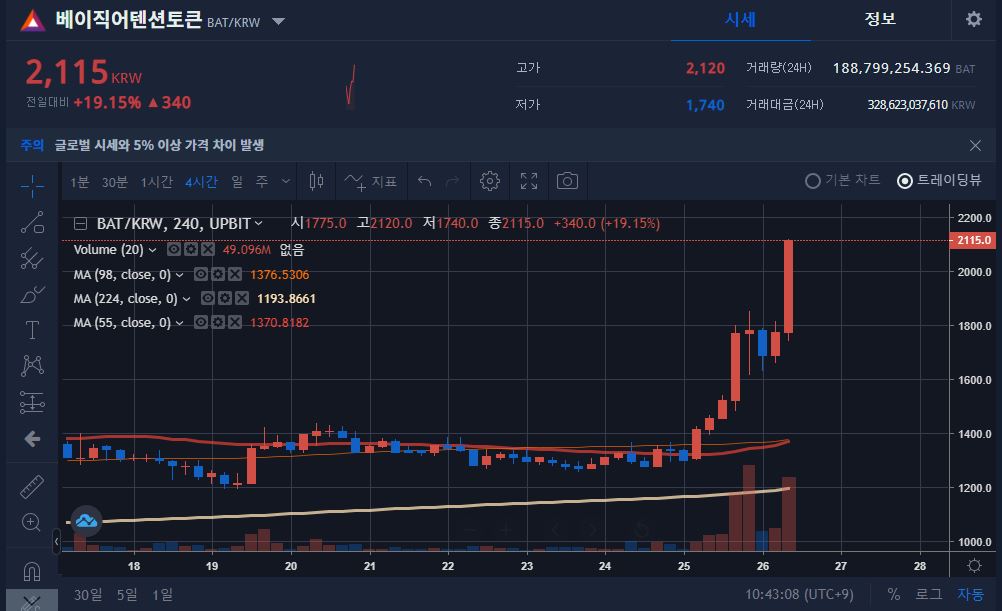Open the BAT/KRW market selector dropdown
Screen dimensions: 1002x611
[278, 21]
